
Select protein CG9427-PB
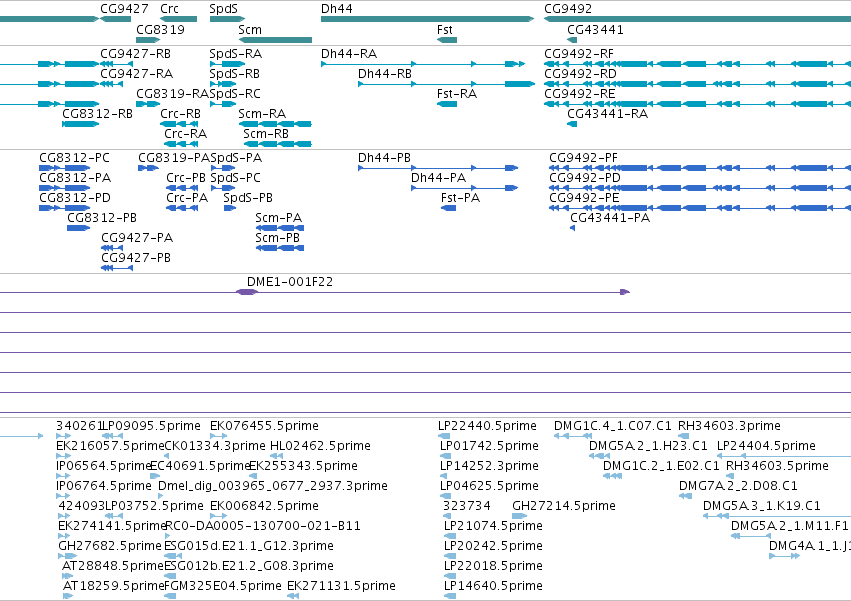click(x=117, y=268)
